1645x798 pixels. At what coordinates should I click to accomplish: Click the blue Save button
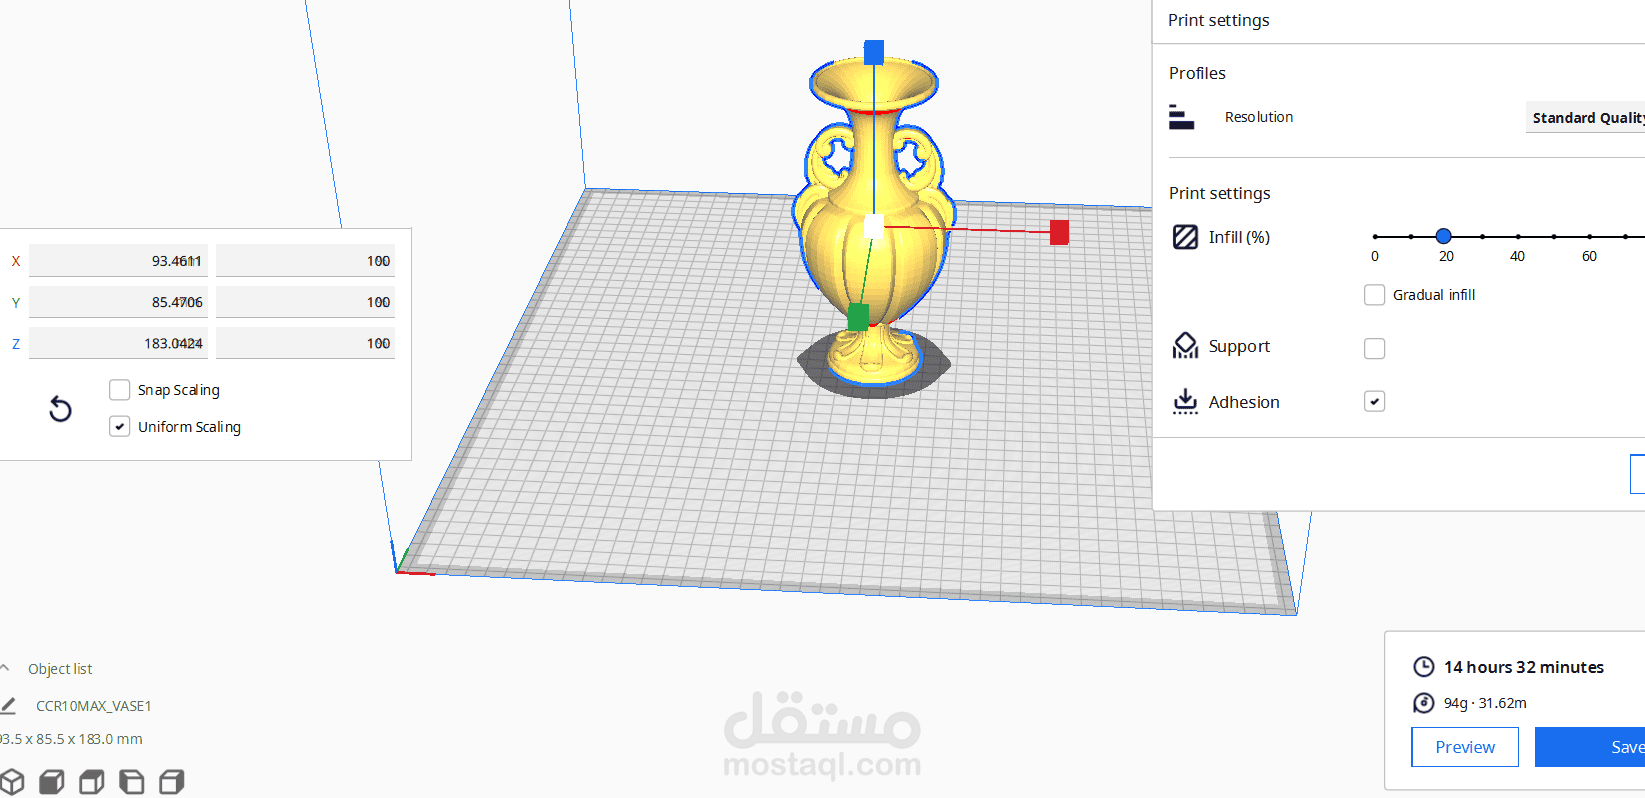(1590, 747)
